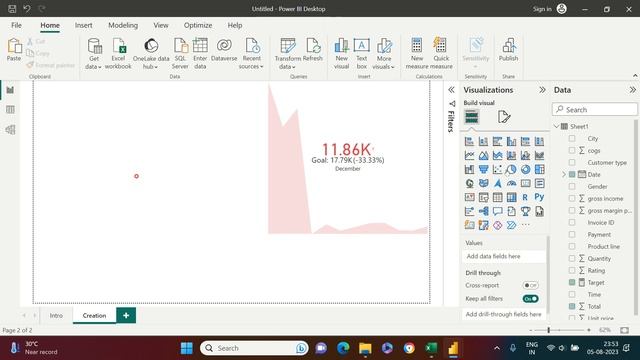Collapse the Visualizations pane
640x360 pixels.
pos(542,90)
